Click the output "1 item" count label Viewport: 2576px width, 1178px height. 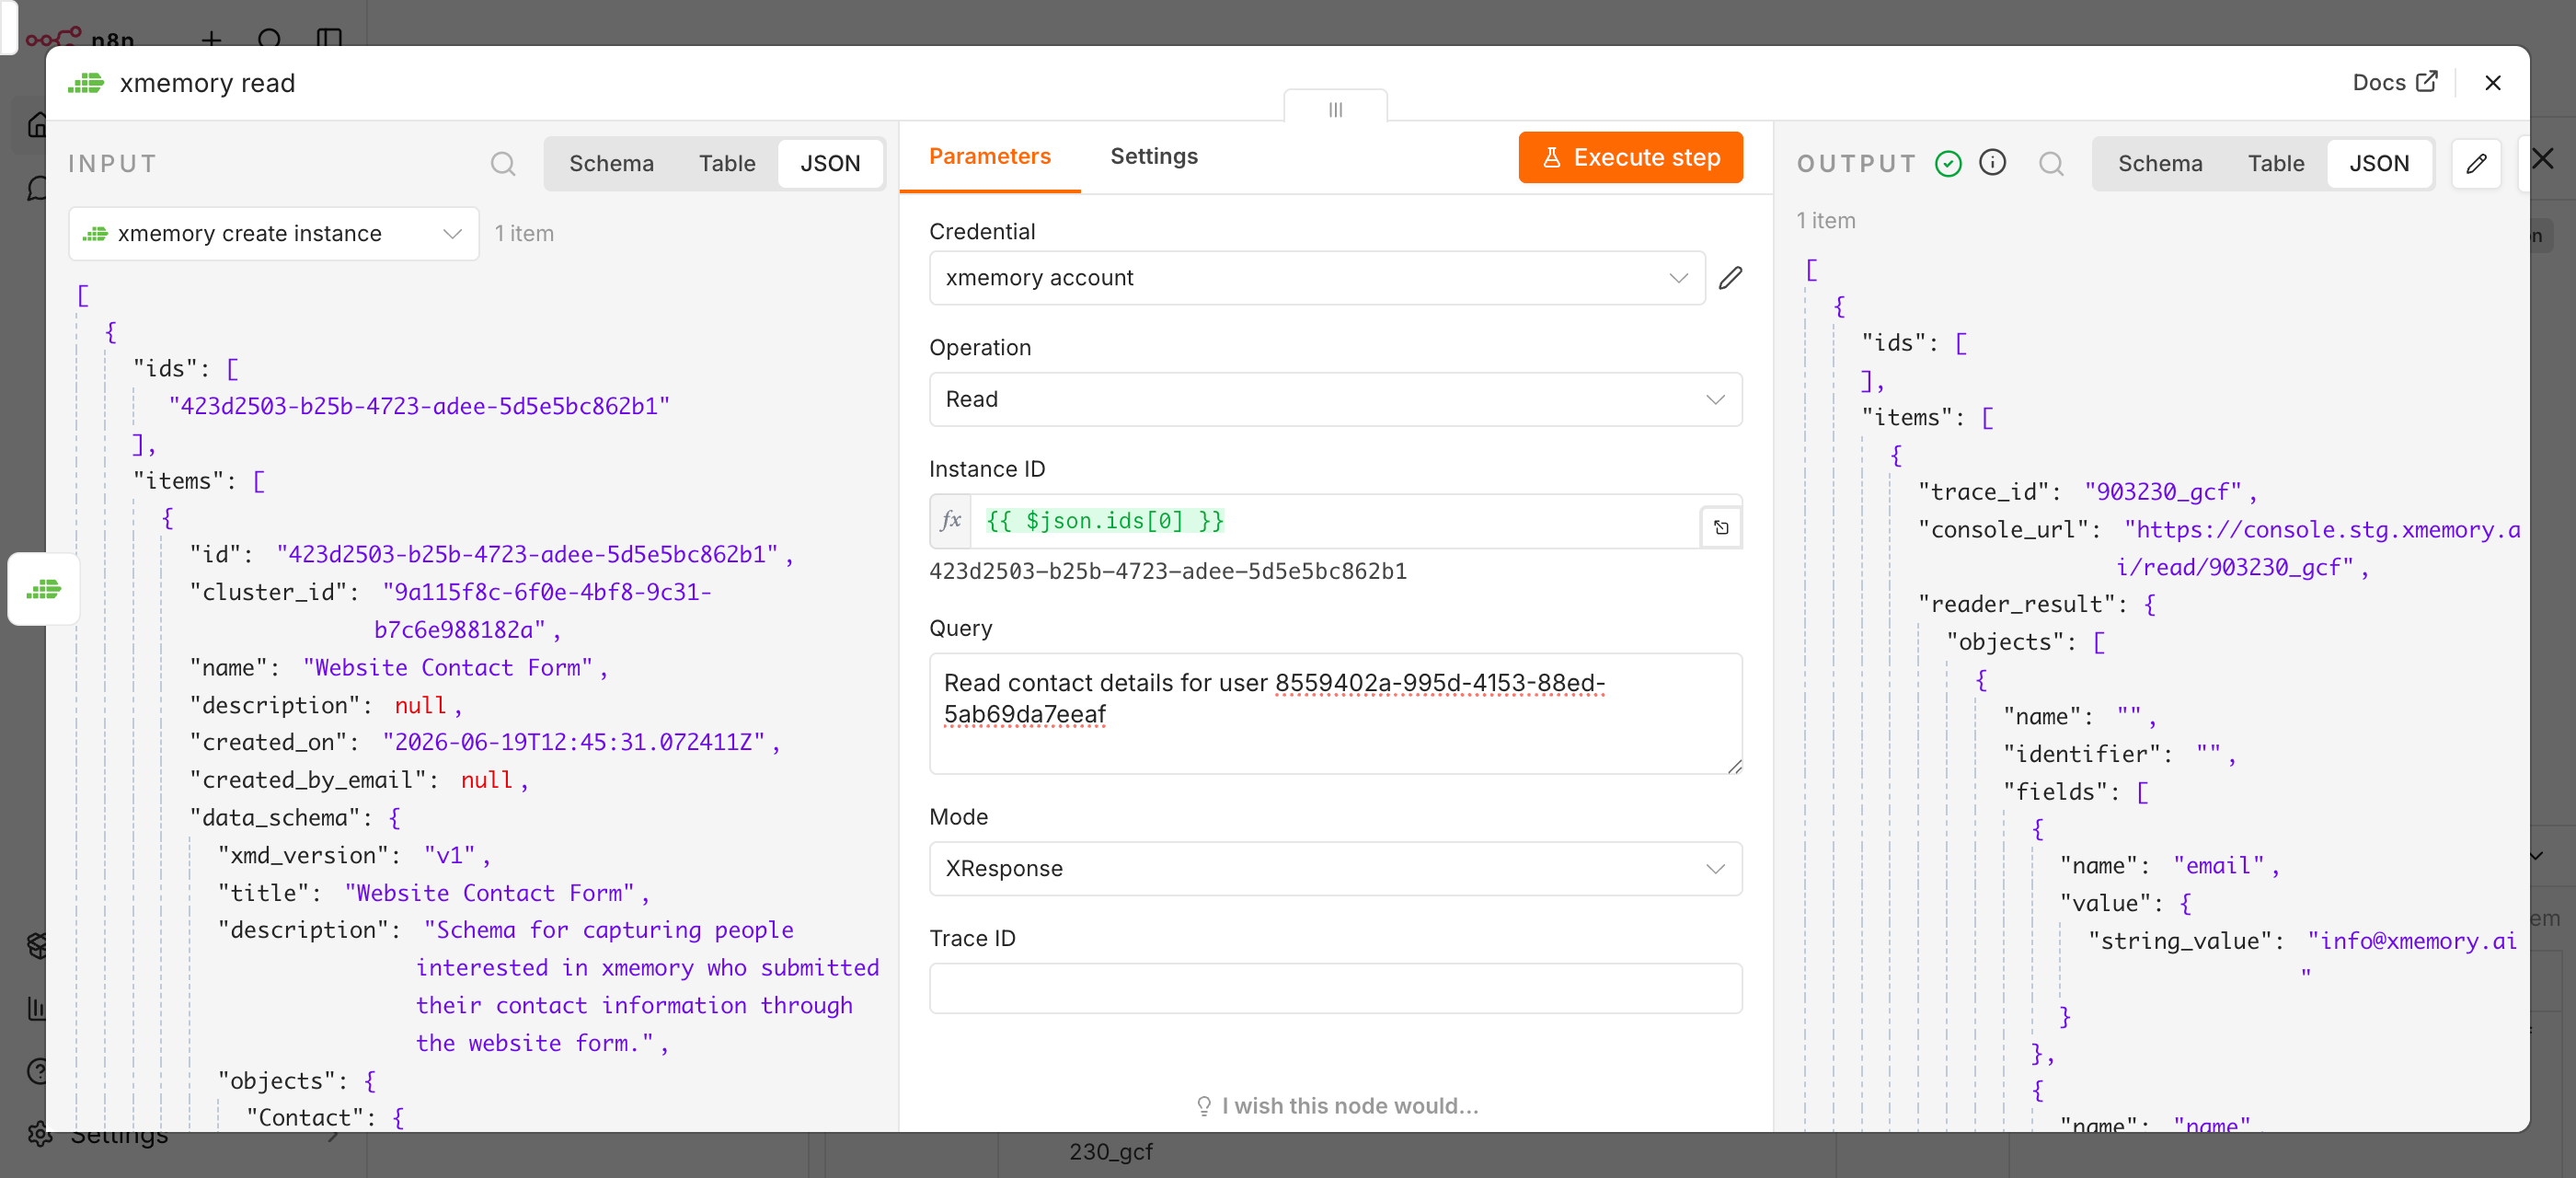(x=1825, y=221)
